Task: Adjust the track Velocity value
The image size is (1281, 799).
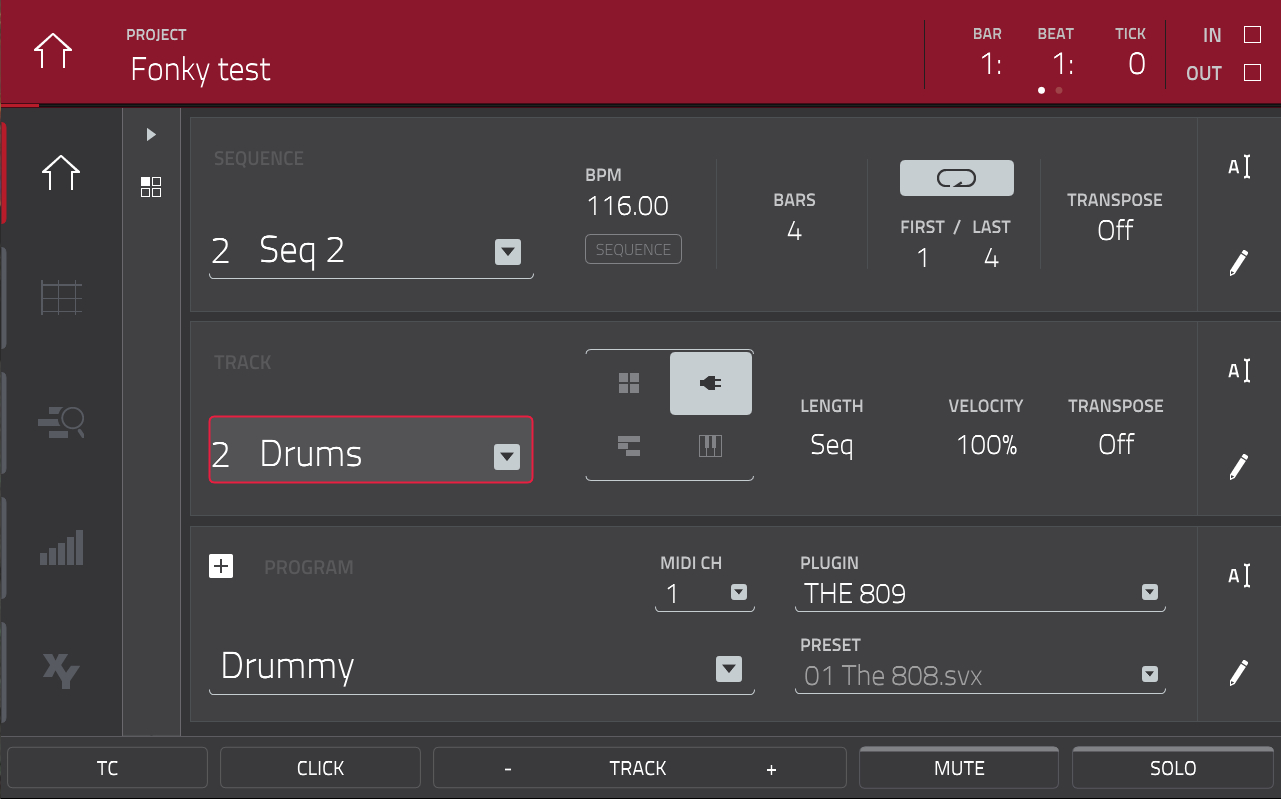Action: tap(986, 445)
